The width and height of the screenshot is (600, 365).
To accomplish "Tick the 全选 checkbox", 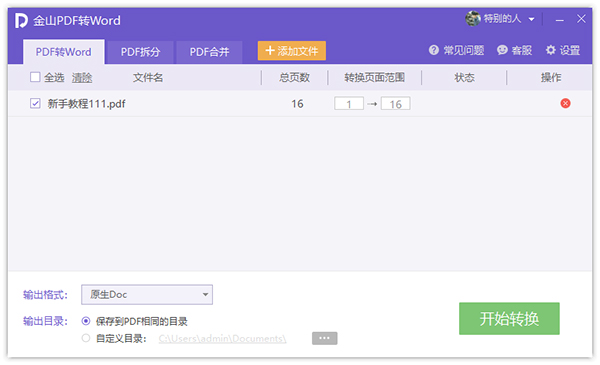I will 35,77.
